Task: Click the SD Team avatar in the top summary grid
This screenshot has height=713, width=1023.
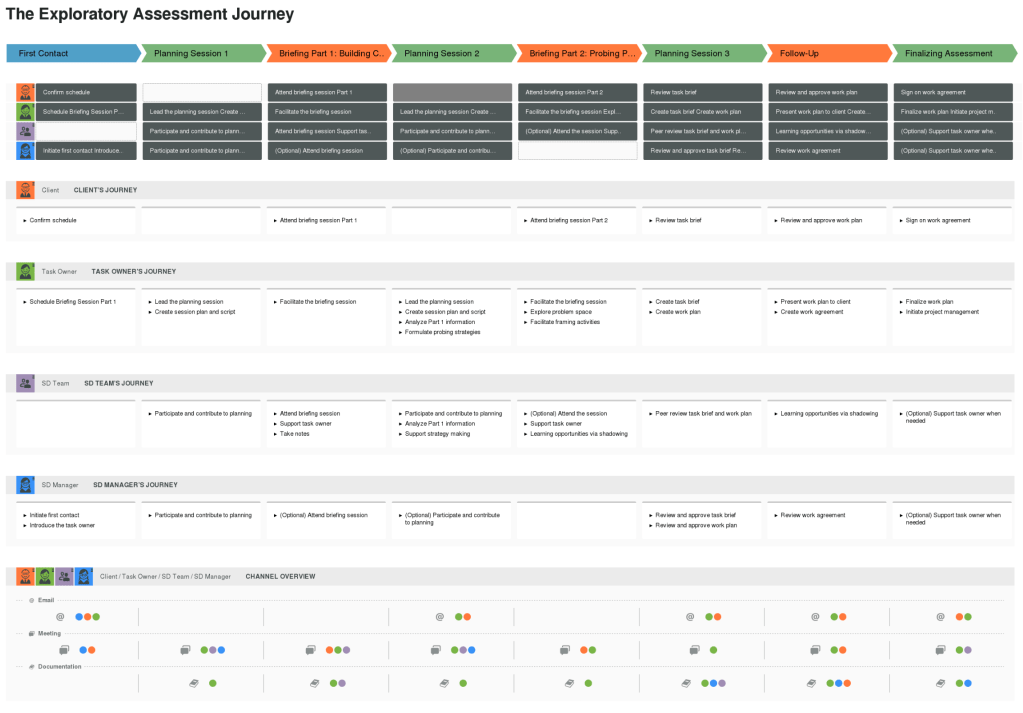Action: pyautogui.click(x=25, y=131)
